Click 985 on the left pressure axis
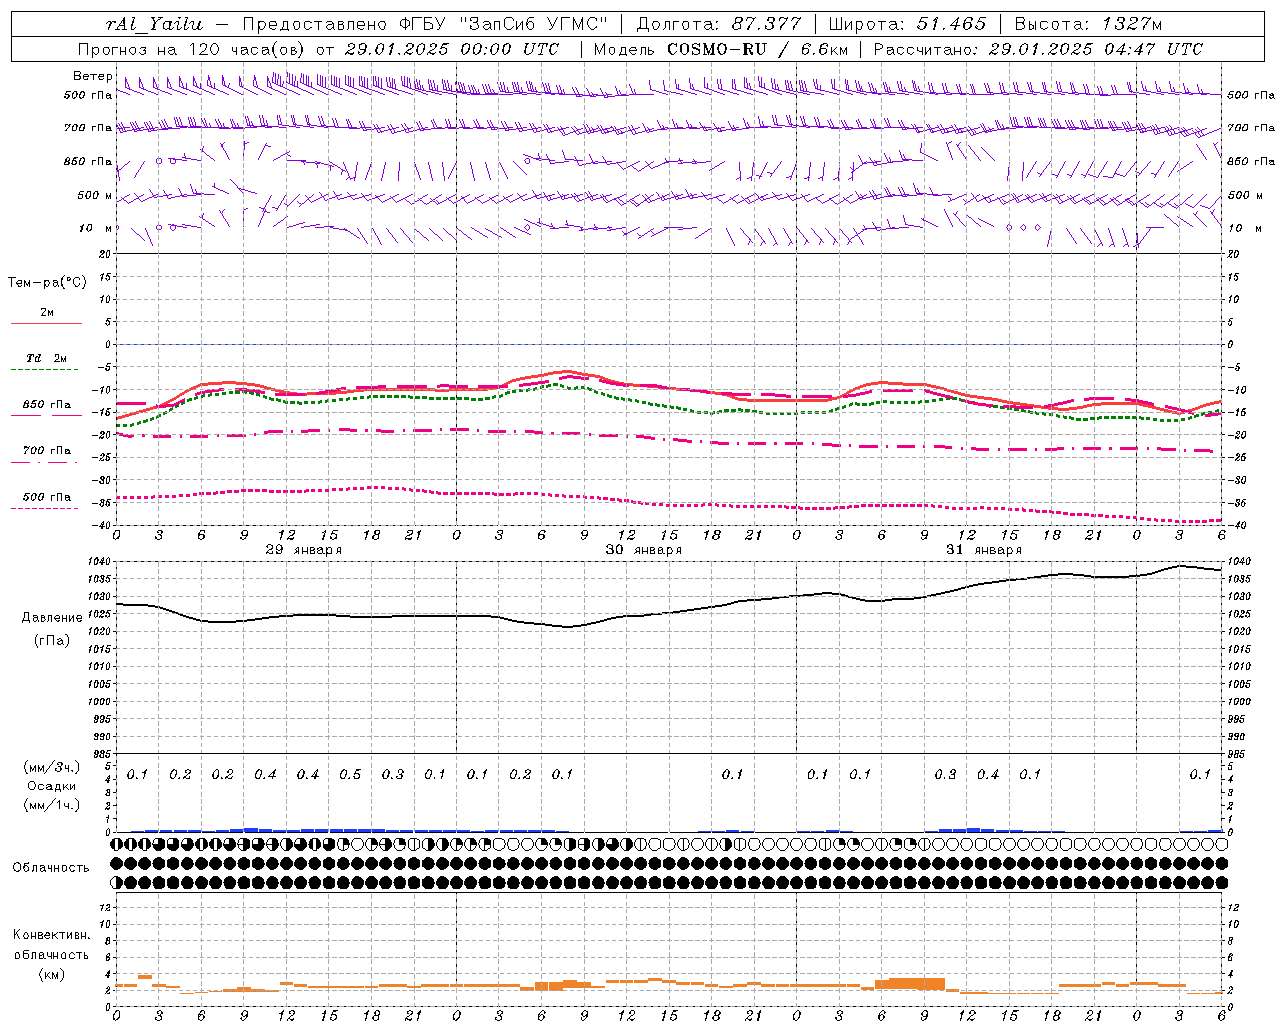Image resolution: width=1280 pixels, height=1024 pixels. [x=103, y=754]
